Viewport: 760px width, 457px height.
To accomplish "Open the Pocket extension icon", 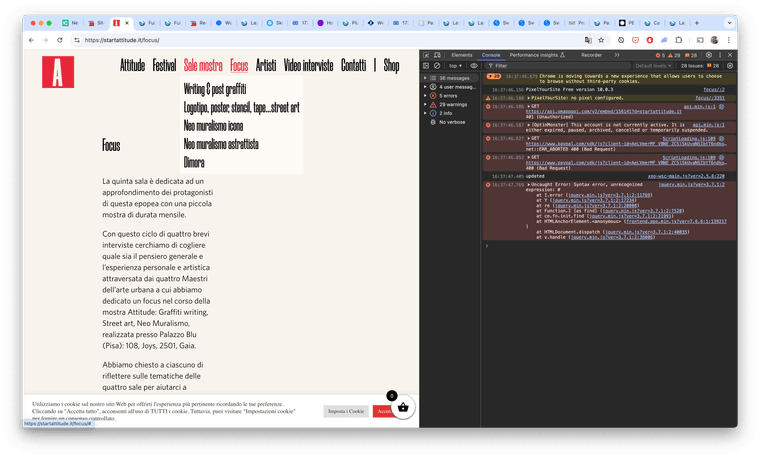I will (635, 40).
